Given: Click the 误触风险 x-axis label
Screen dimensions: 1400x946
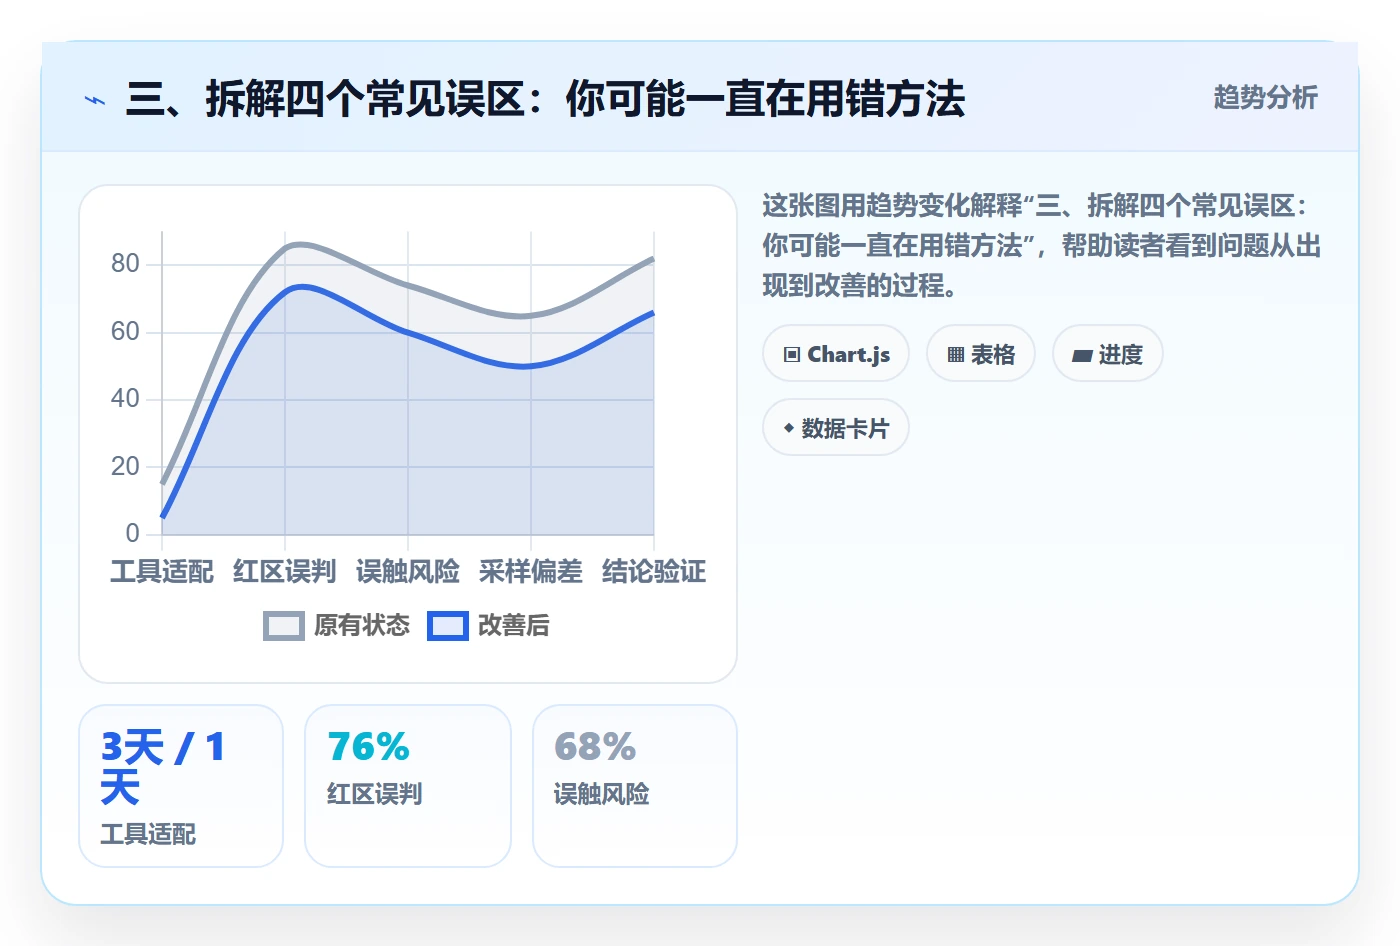Looking at the screenshot, I should coord(408,572).
